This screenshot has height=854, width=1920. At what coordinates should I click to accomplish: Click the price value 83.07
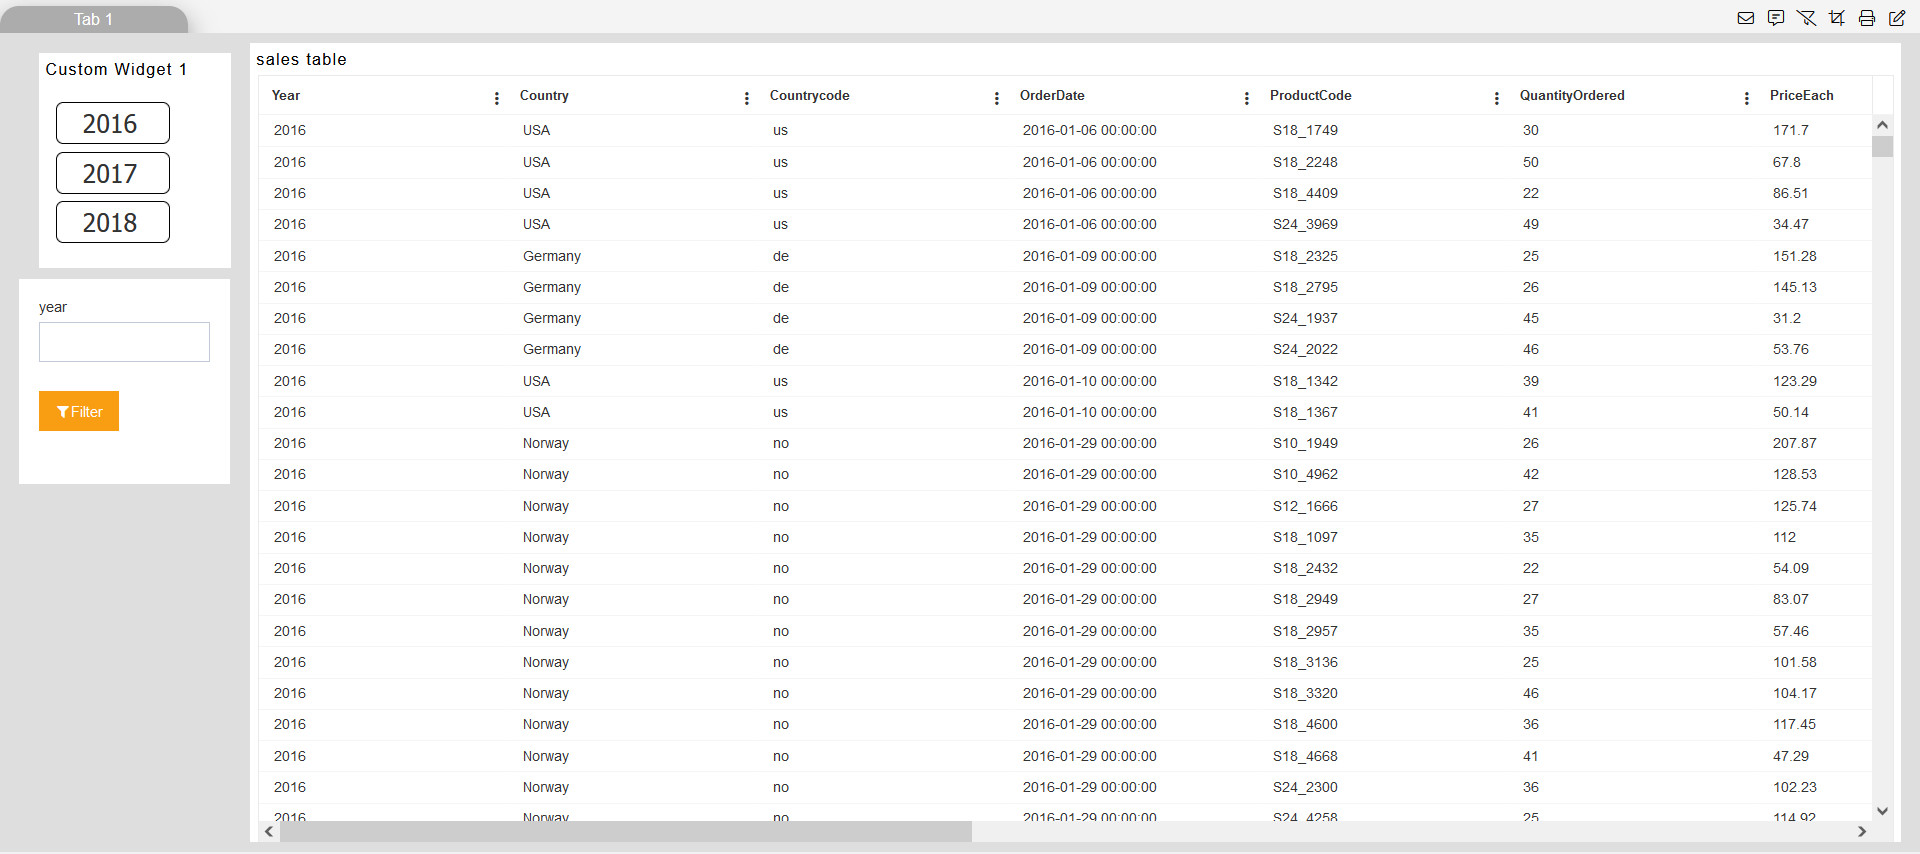coord(1790,599)
